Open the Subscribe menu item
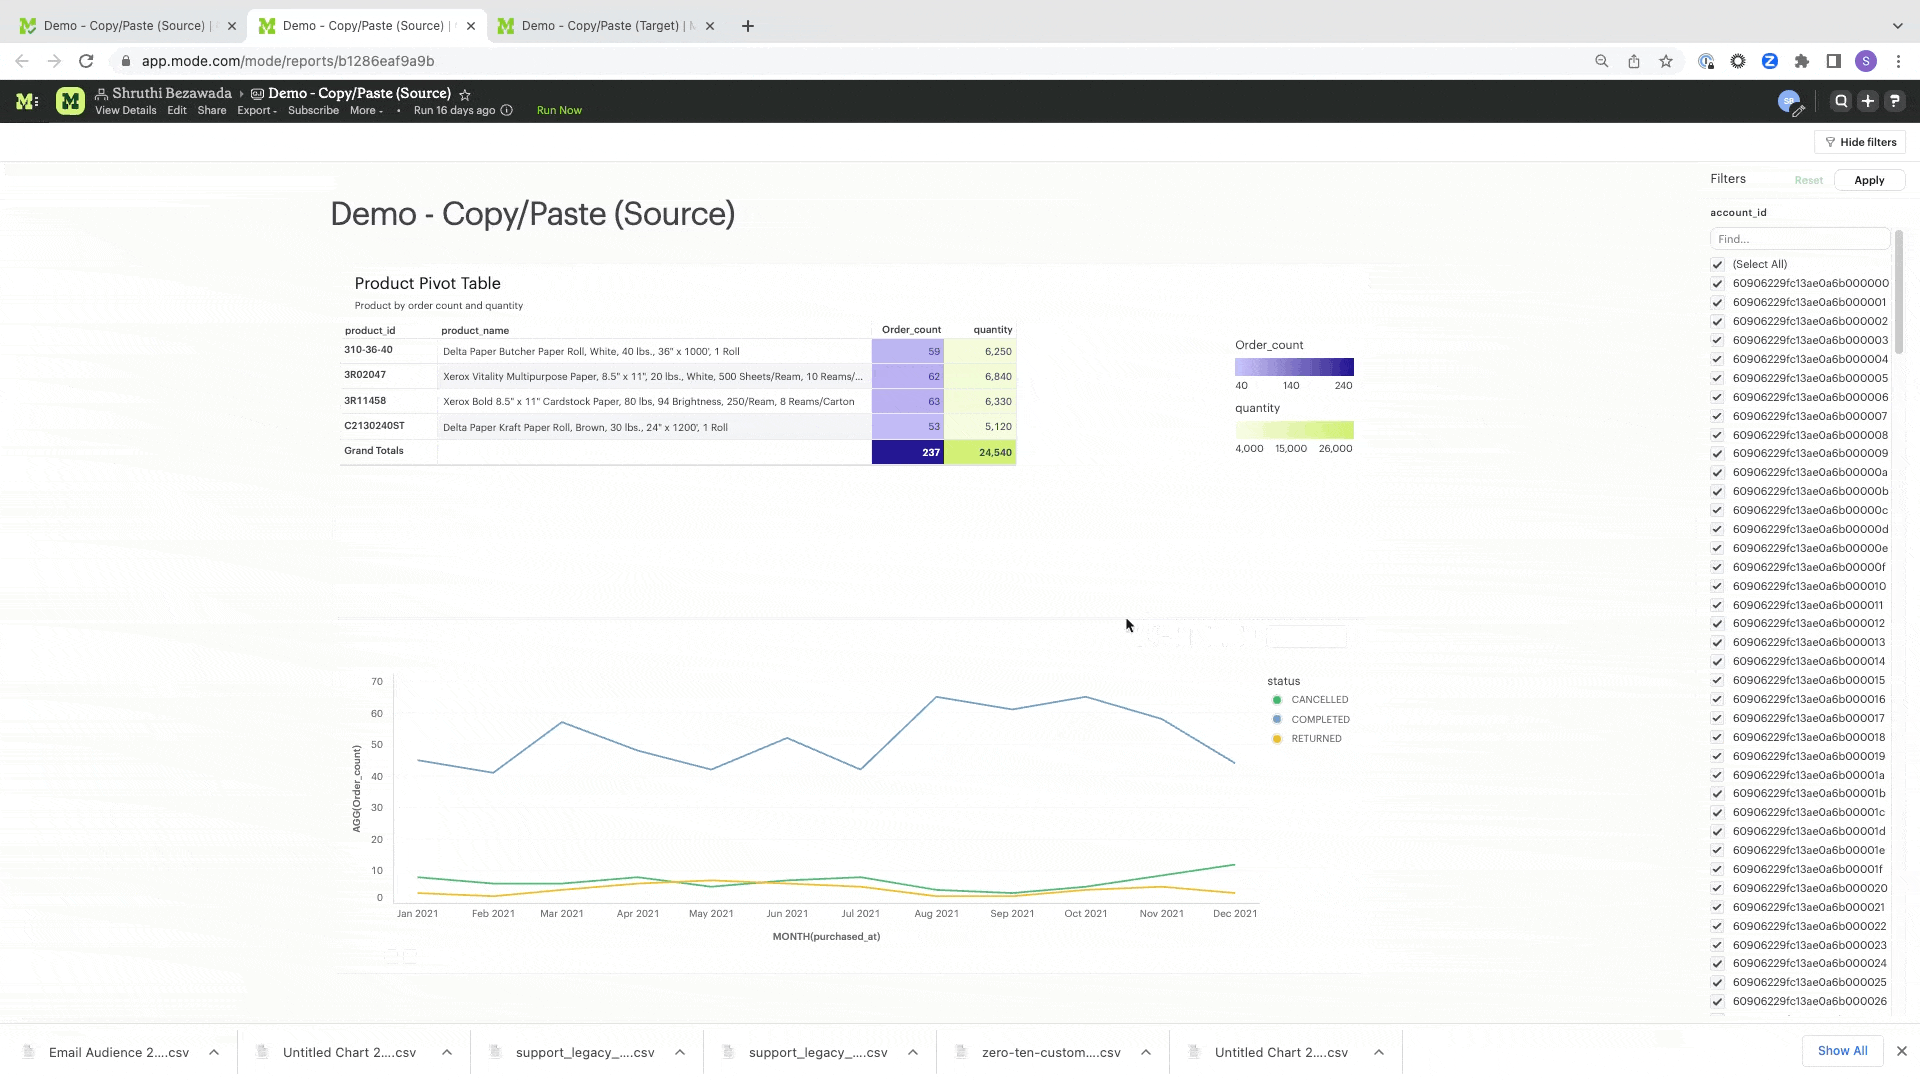 [x=313, y=110]
